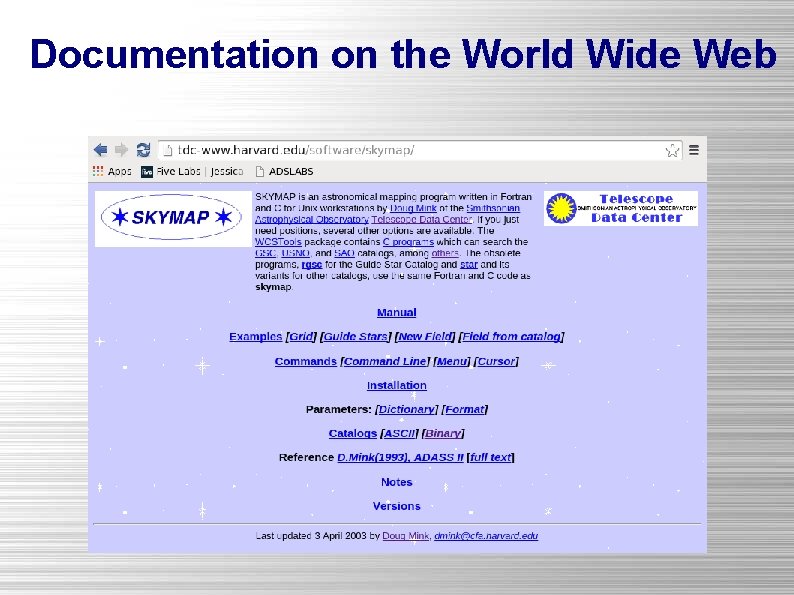794x595 pixels.
Task: Open the USNO catalog link
Action: 295,253
